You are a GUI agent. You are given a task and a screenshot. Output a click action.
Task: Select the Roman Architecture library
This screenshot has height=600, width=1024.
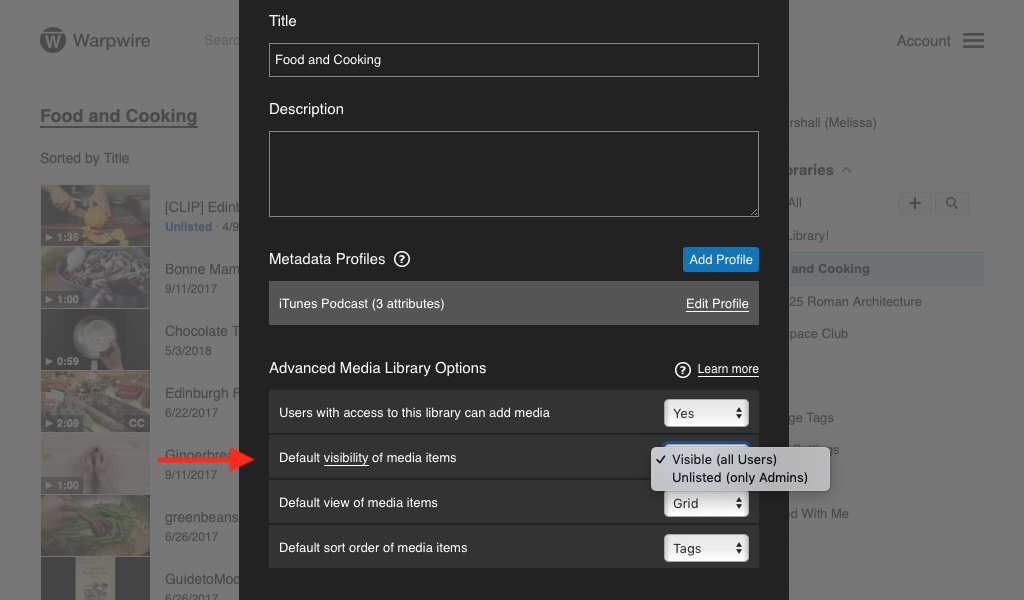tap(855, 302)
